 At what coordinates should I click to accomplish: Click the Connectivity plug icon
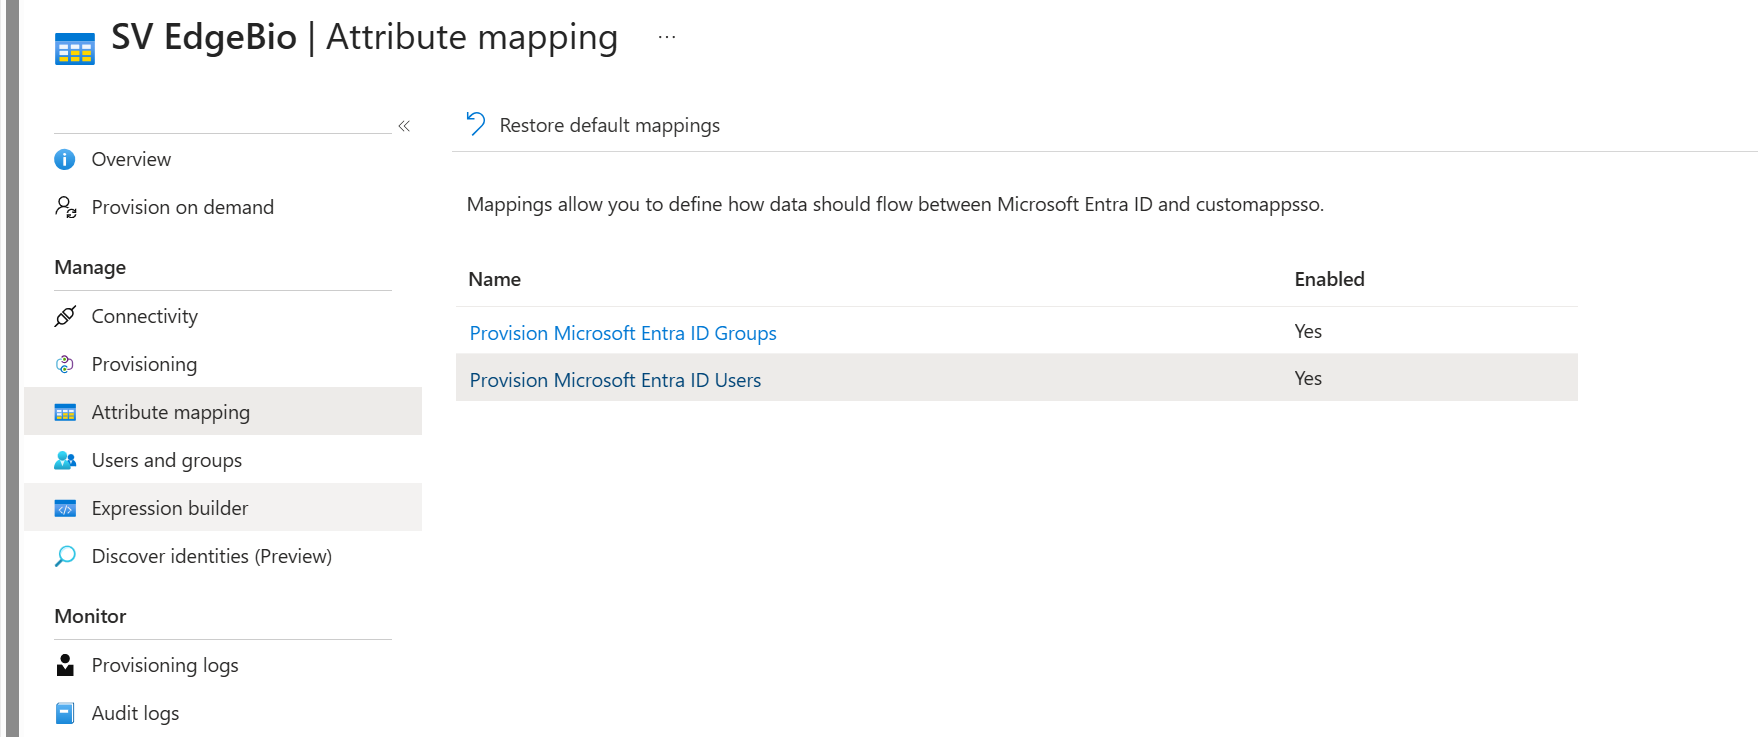[65, 316]
